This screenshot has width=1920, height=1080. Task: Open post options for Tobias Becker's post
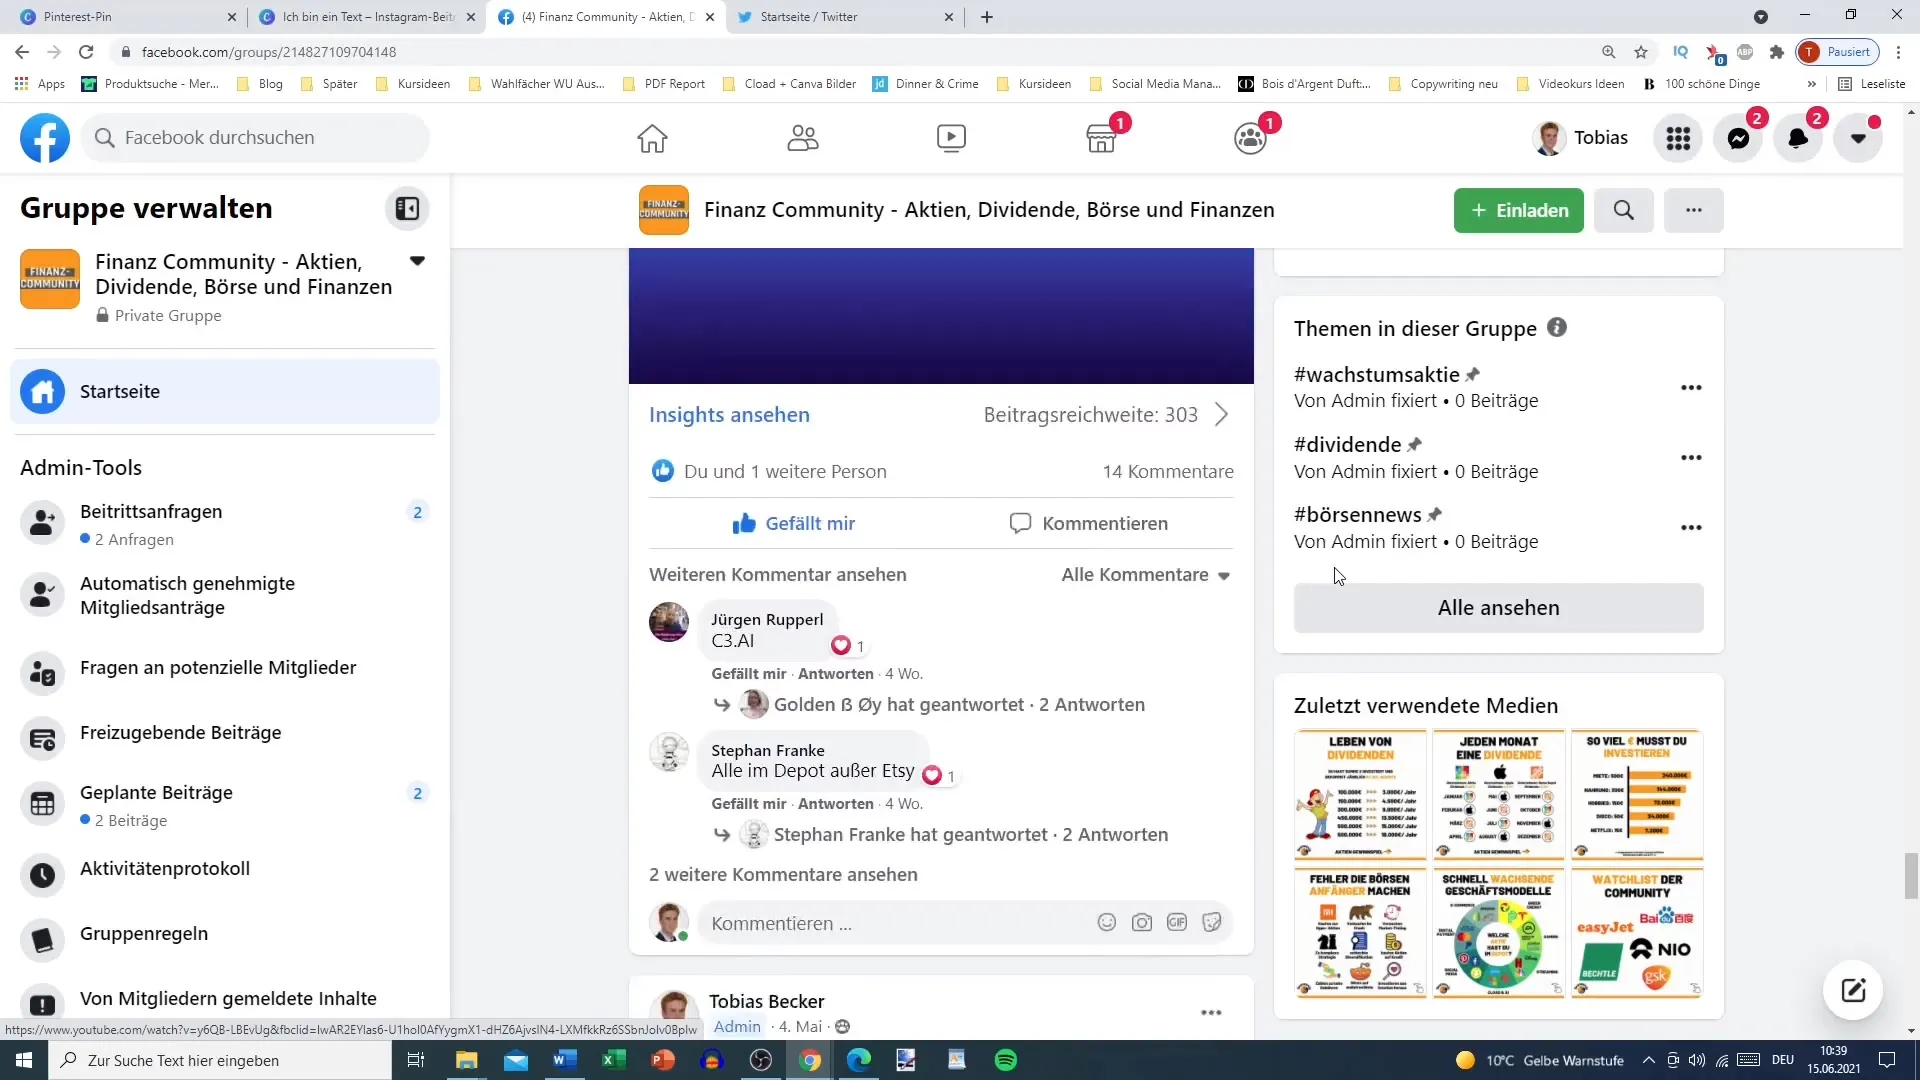(x=1210, y=1013)
